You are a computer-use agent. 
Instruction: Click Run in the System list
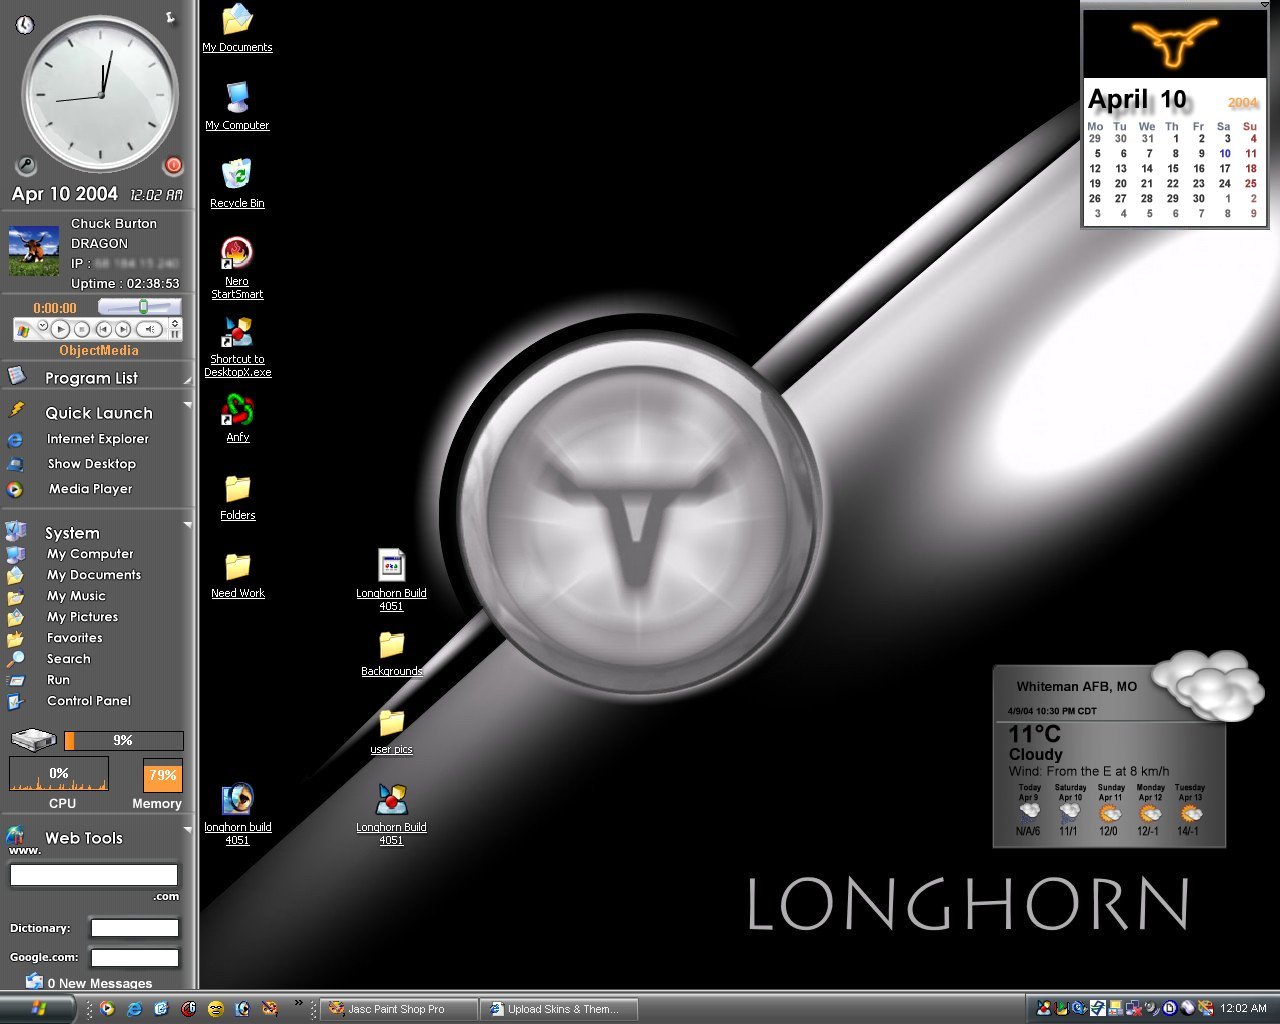point(58,680)
